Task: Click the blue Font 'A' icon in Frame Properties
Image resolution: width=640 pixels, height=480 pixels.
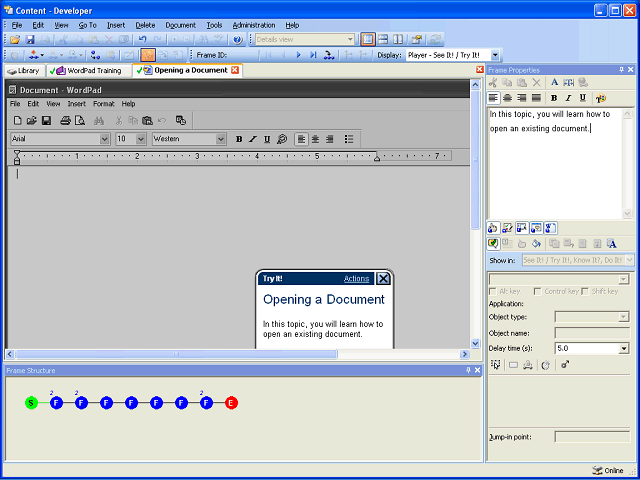Action: pos(554,82)
